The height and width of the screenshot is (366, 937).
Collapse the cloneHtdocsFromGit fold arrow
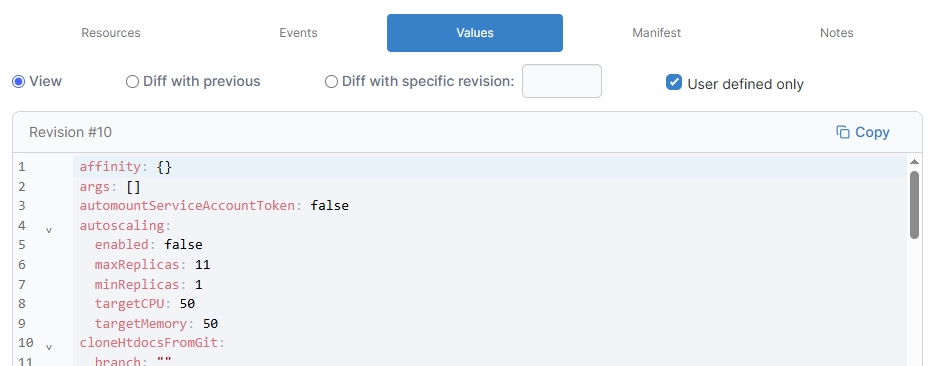tap(49, 347)
